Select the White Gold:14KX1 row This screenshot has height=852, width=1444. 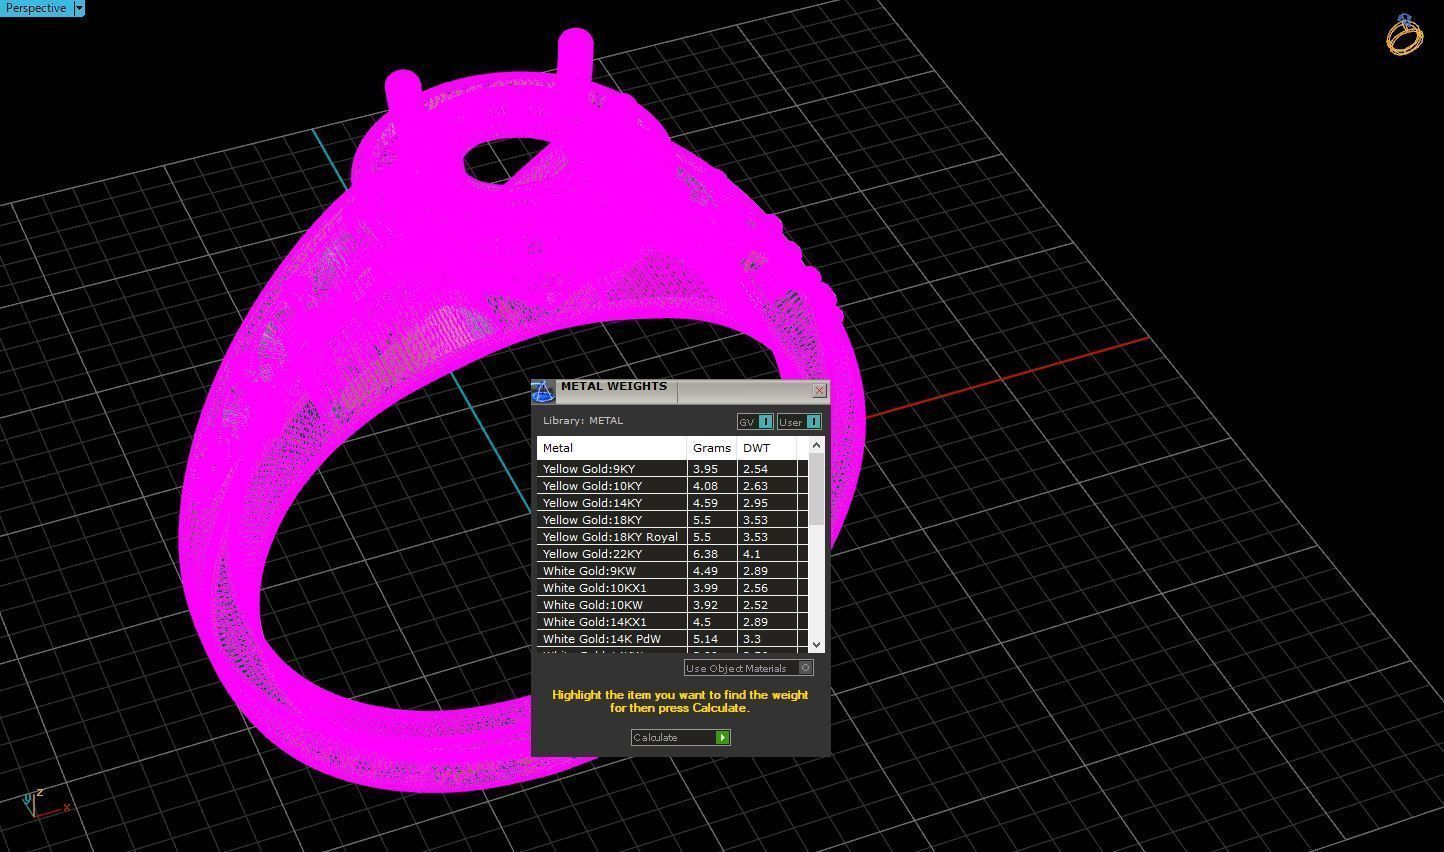[672, 622]
